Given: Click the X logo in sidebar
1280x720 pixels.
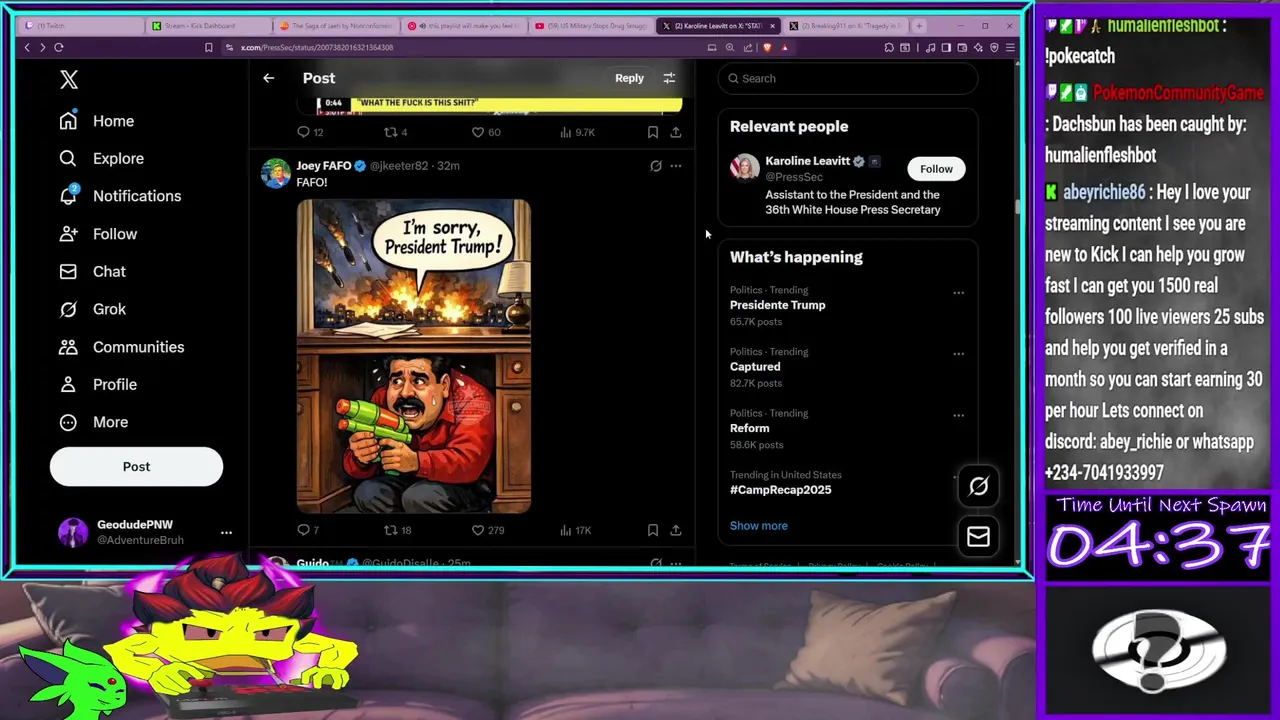Looking at the screenshot, I should pyautogui.click(x=69, y=80).
